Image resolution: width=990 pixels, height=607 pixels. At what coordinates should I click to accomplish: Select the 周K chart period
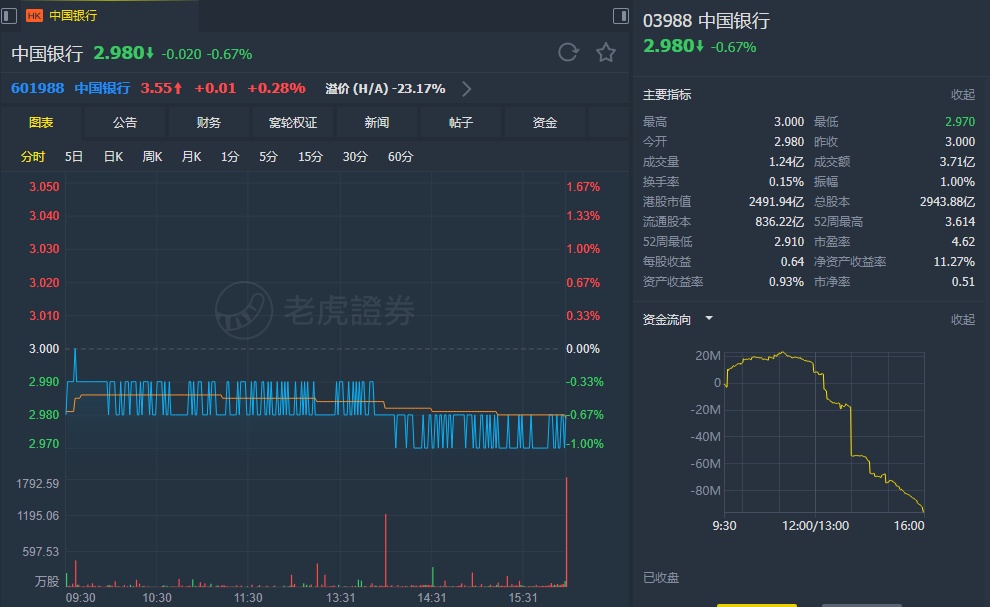(x=152, y=157)
